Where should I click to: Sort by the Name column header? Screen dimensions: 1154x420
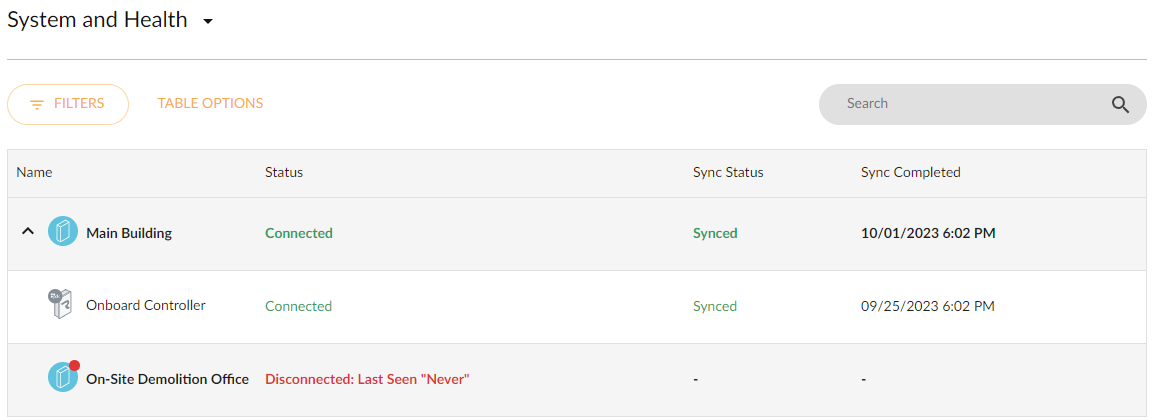pyautogui.click(x=35, y=172)
